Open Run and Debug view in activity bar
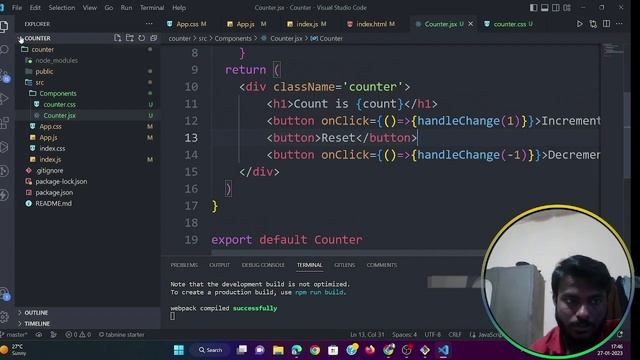The image size is (640, 360). pos(4,98)
